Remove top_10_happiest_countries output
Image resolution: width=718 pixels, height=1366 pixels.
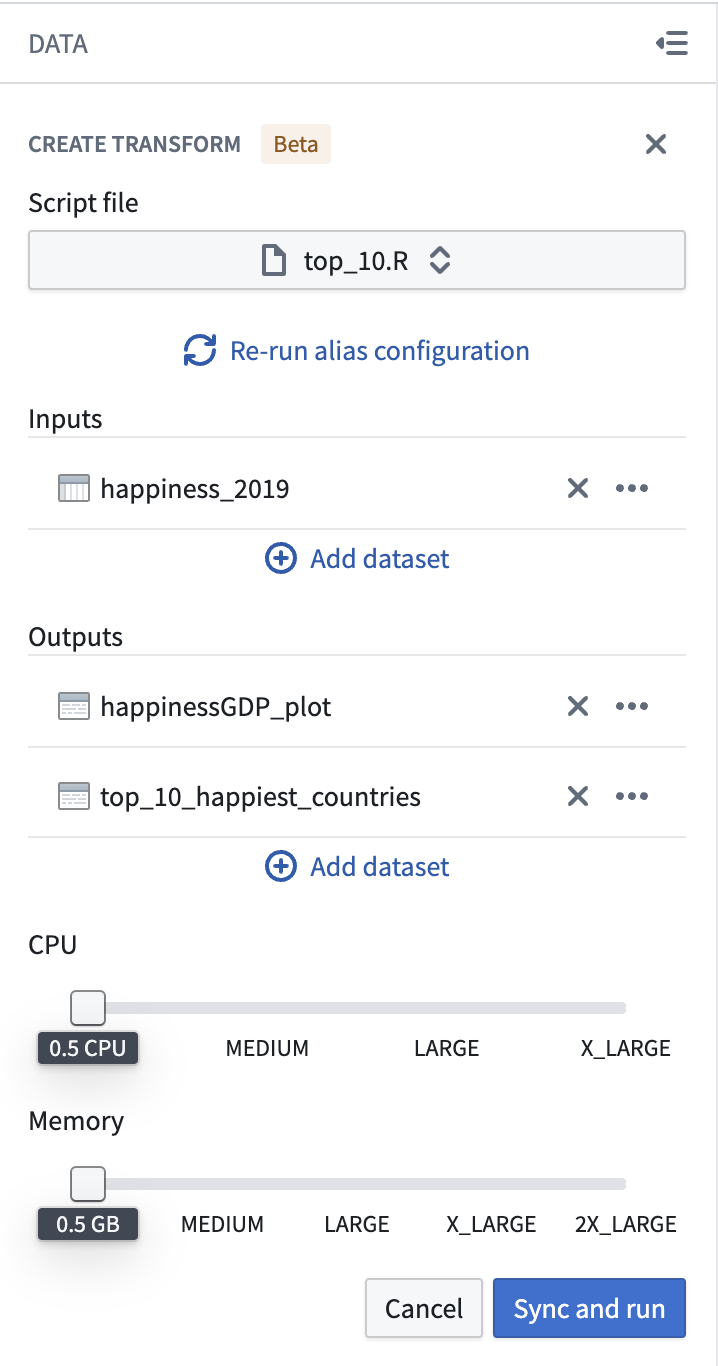(578, 796)
